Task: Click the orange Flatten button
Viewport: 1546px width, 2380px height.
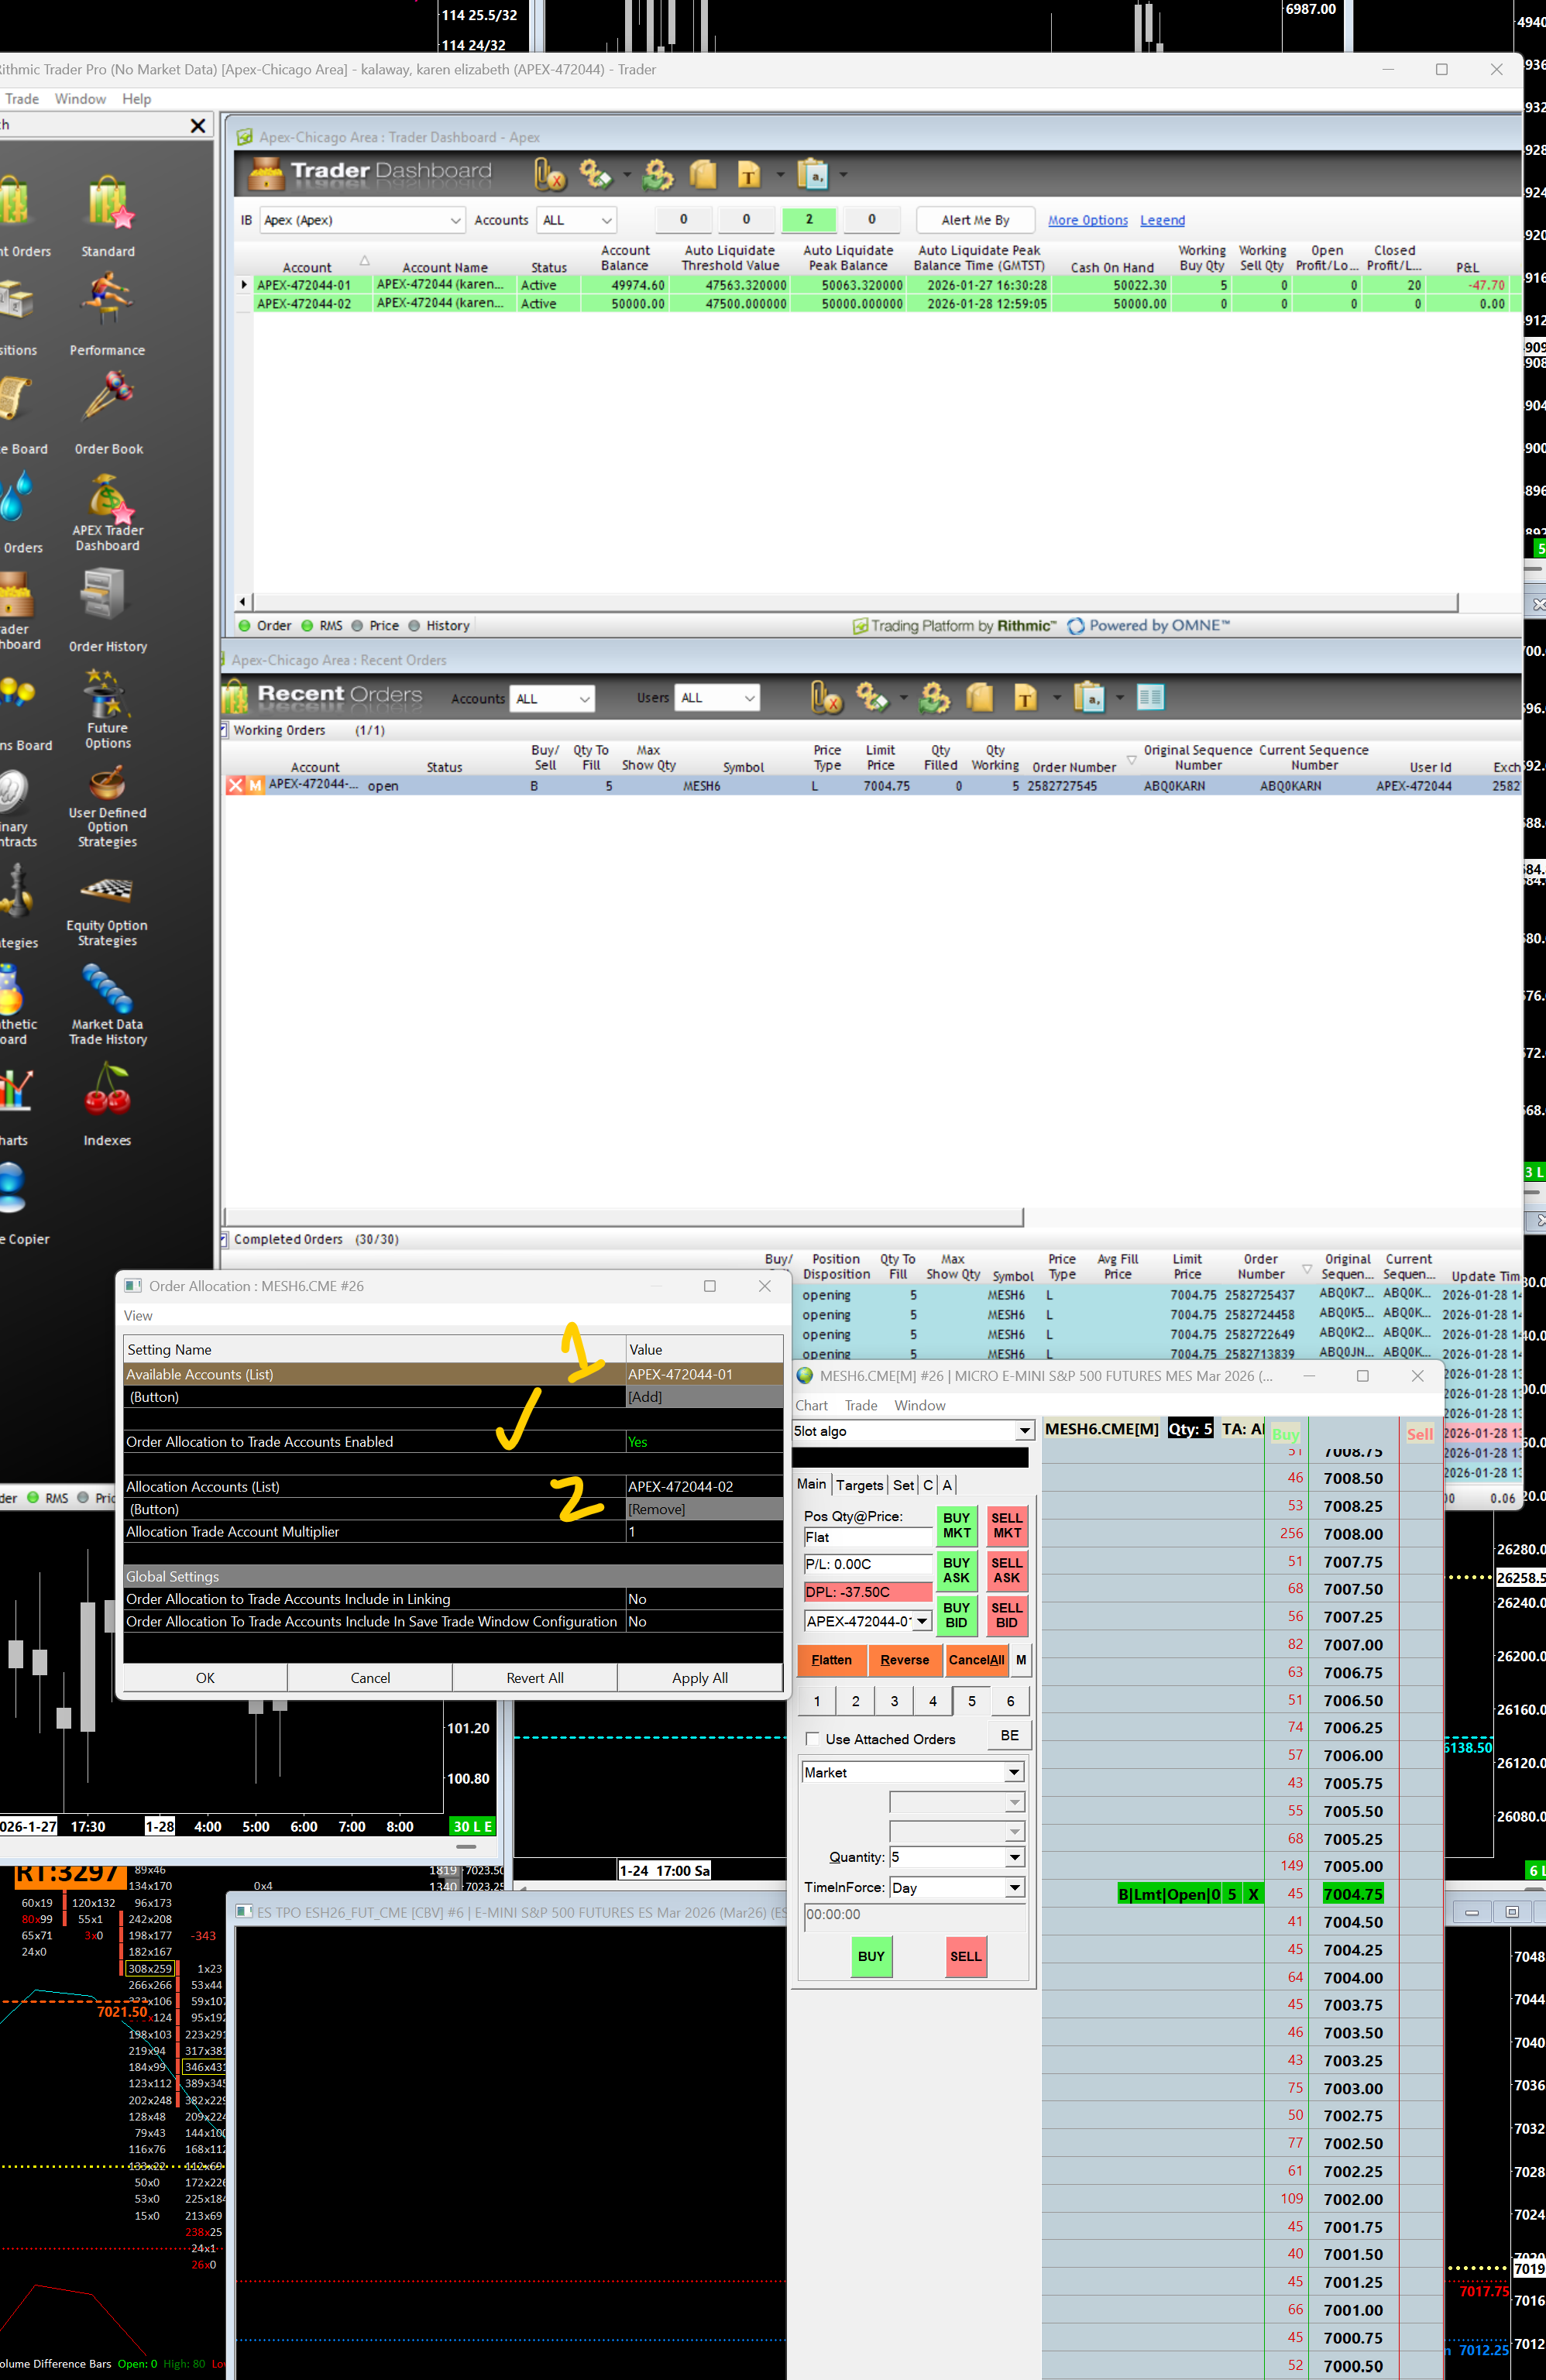Action: [831, 1660]
